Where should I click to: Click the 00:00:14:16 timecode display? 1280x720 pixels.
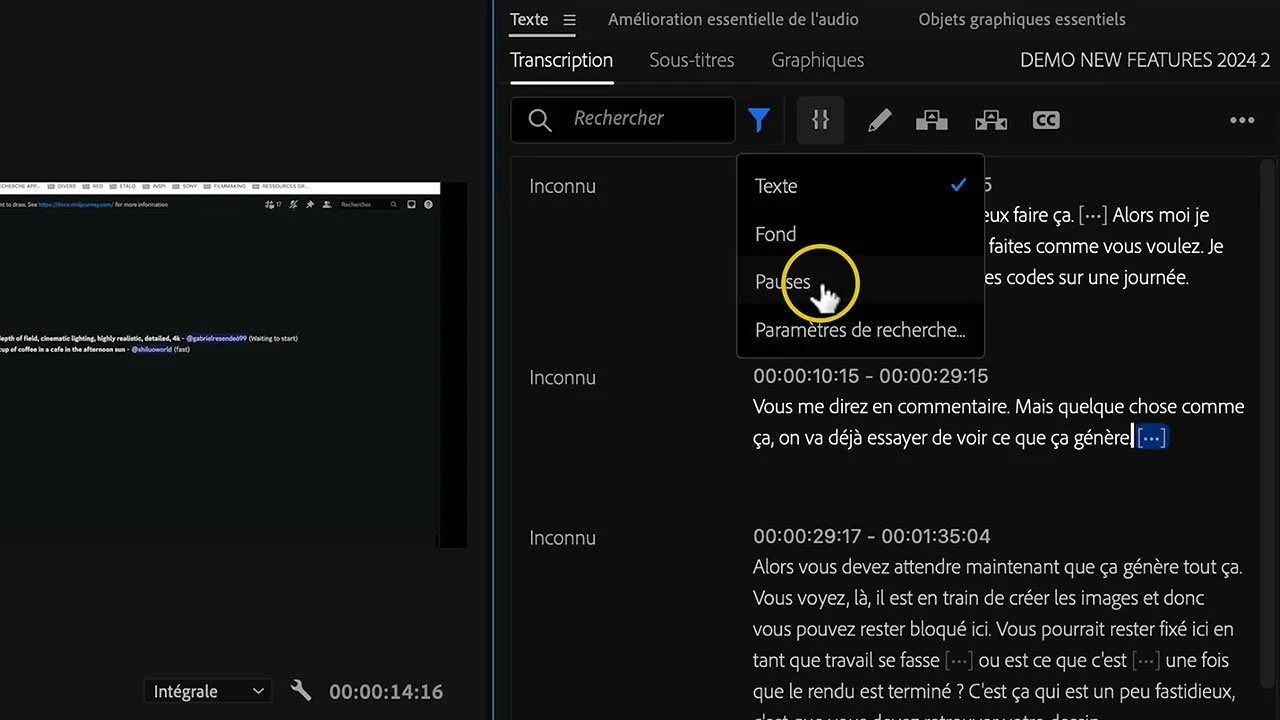pos(386,691)
